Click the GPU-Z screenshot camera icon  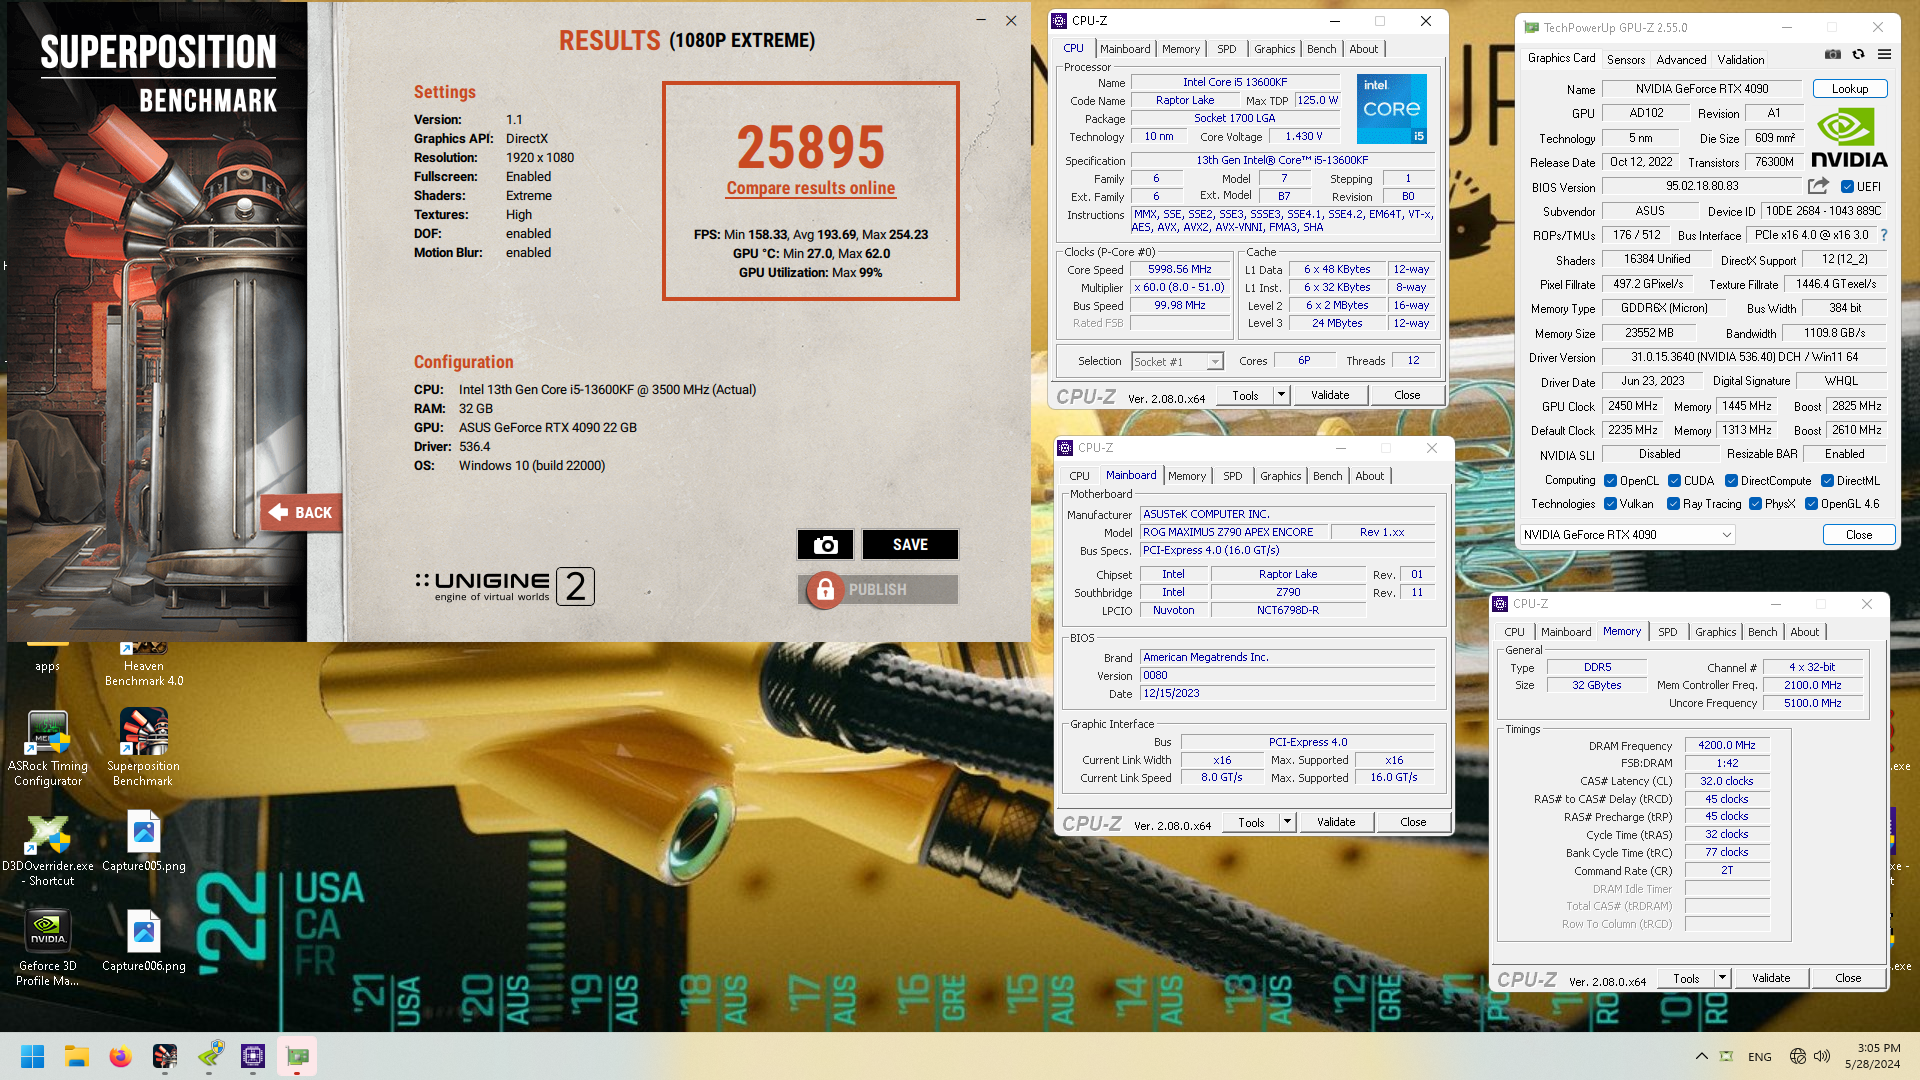coord(1832,55)
